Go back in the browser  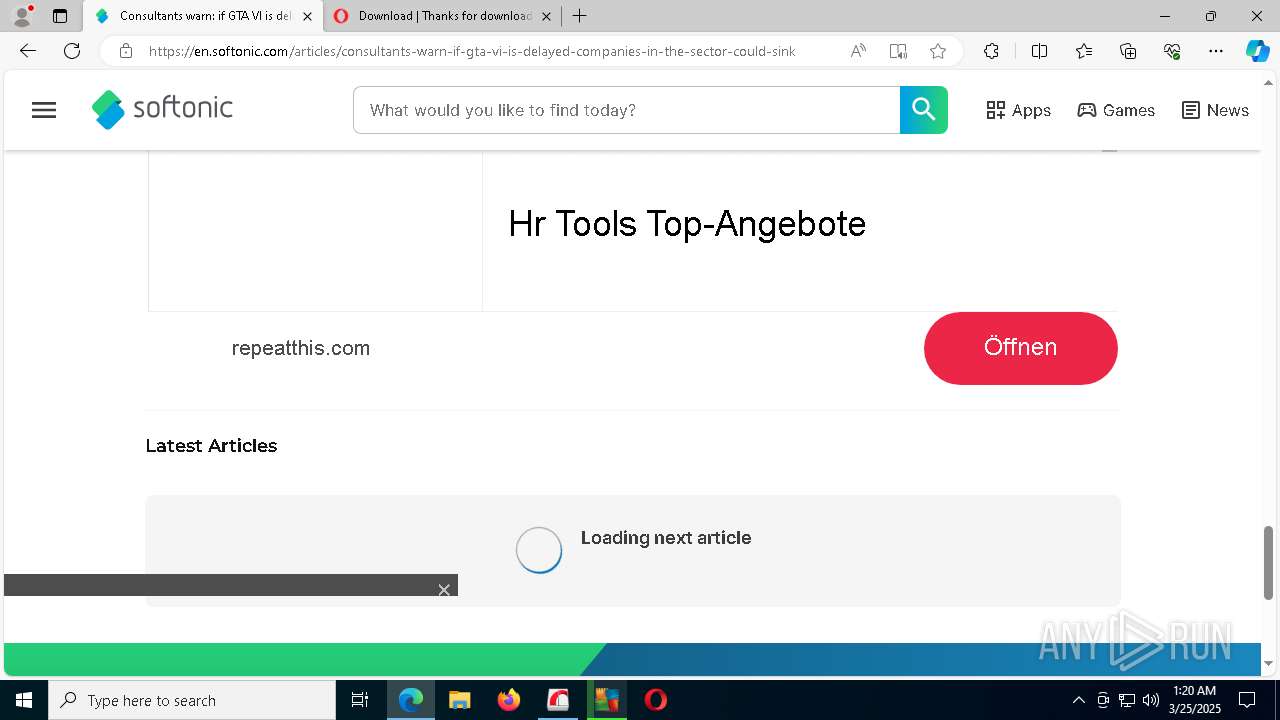[x=28, y=51]
